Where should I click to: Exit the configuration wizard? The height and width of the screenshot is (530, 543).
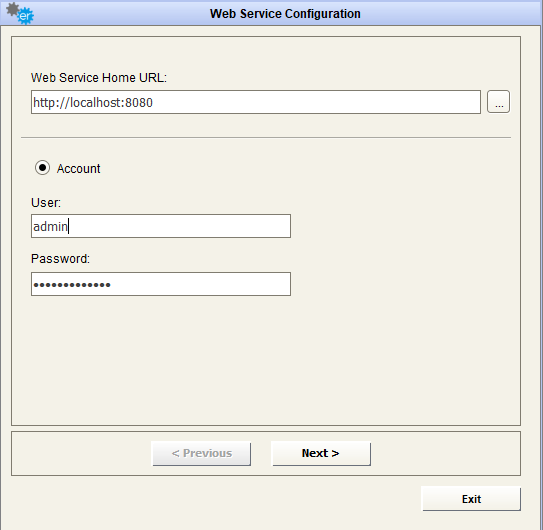pos(471,499)
